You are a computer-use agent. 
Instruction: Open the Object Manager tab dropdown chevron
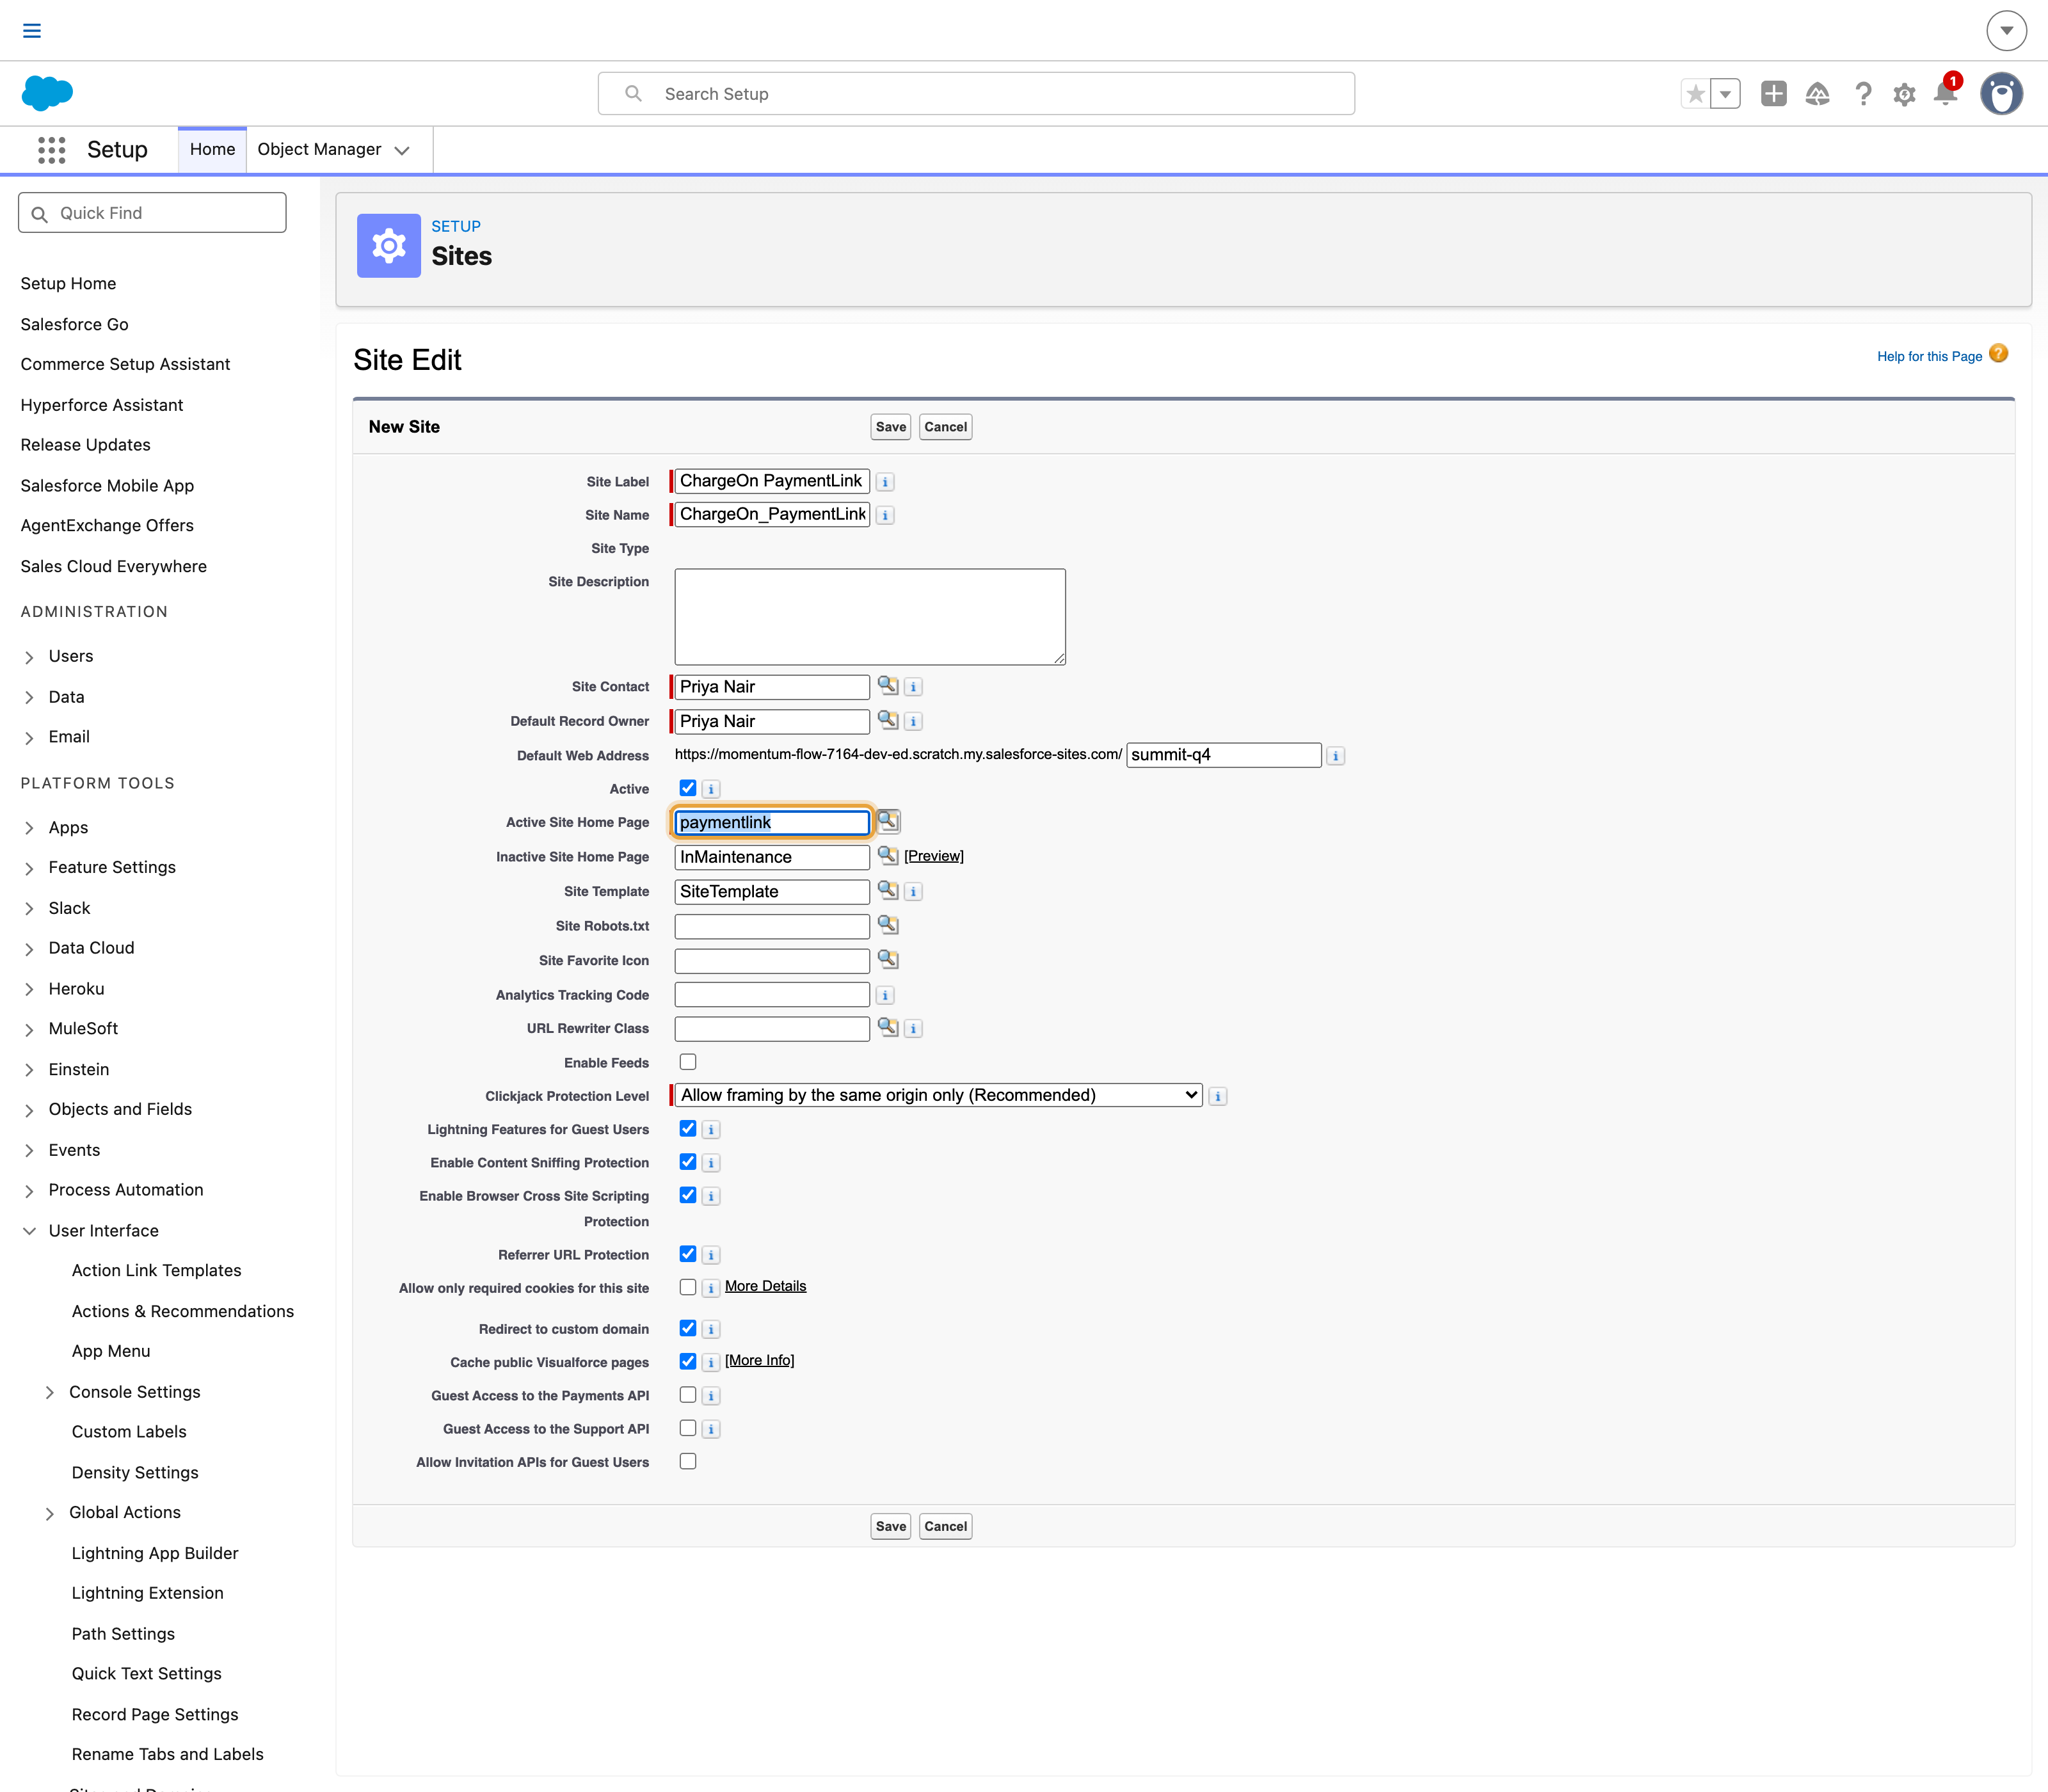click(402, 151)
